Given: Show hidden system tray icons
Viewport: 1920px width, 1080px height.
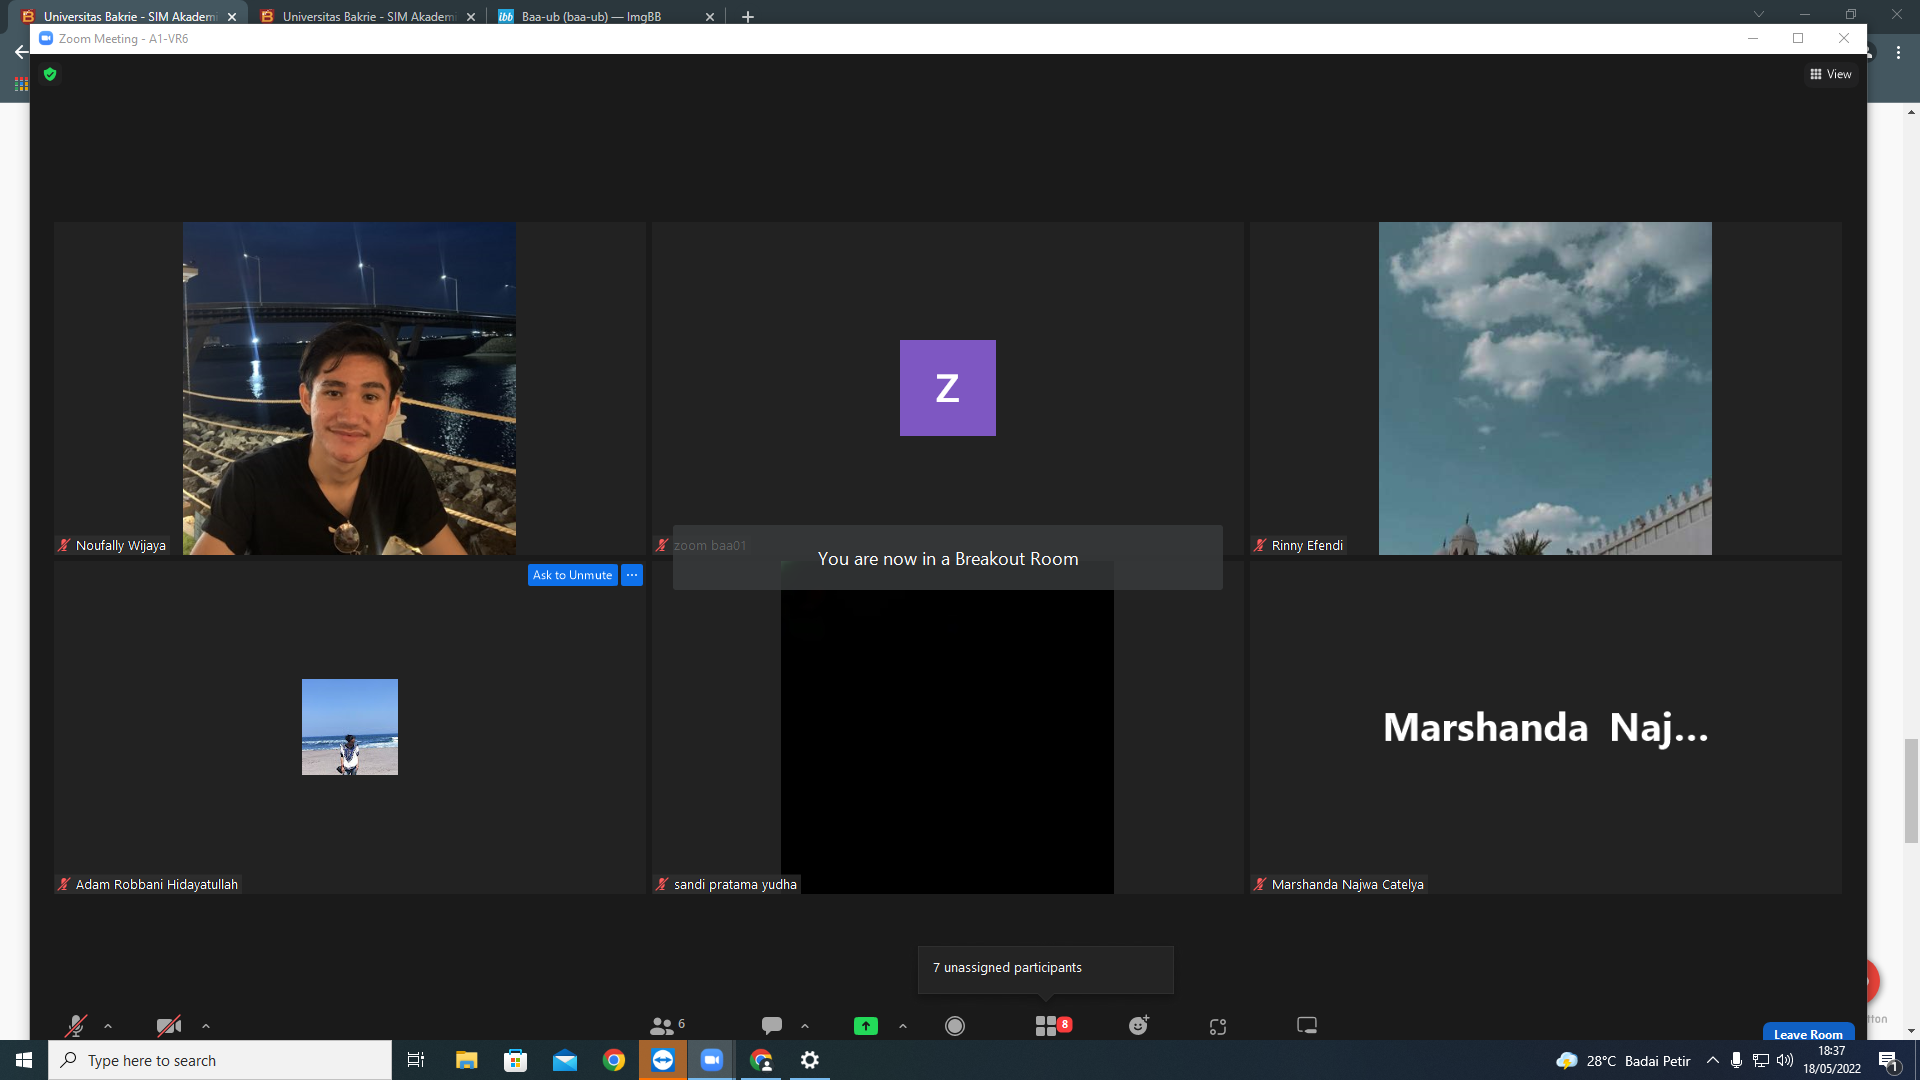Looking at the screenshot, I should pyautogui.click(x=1713, y=1060).
